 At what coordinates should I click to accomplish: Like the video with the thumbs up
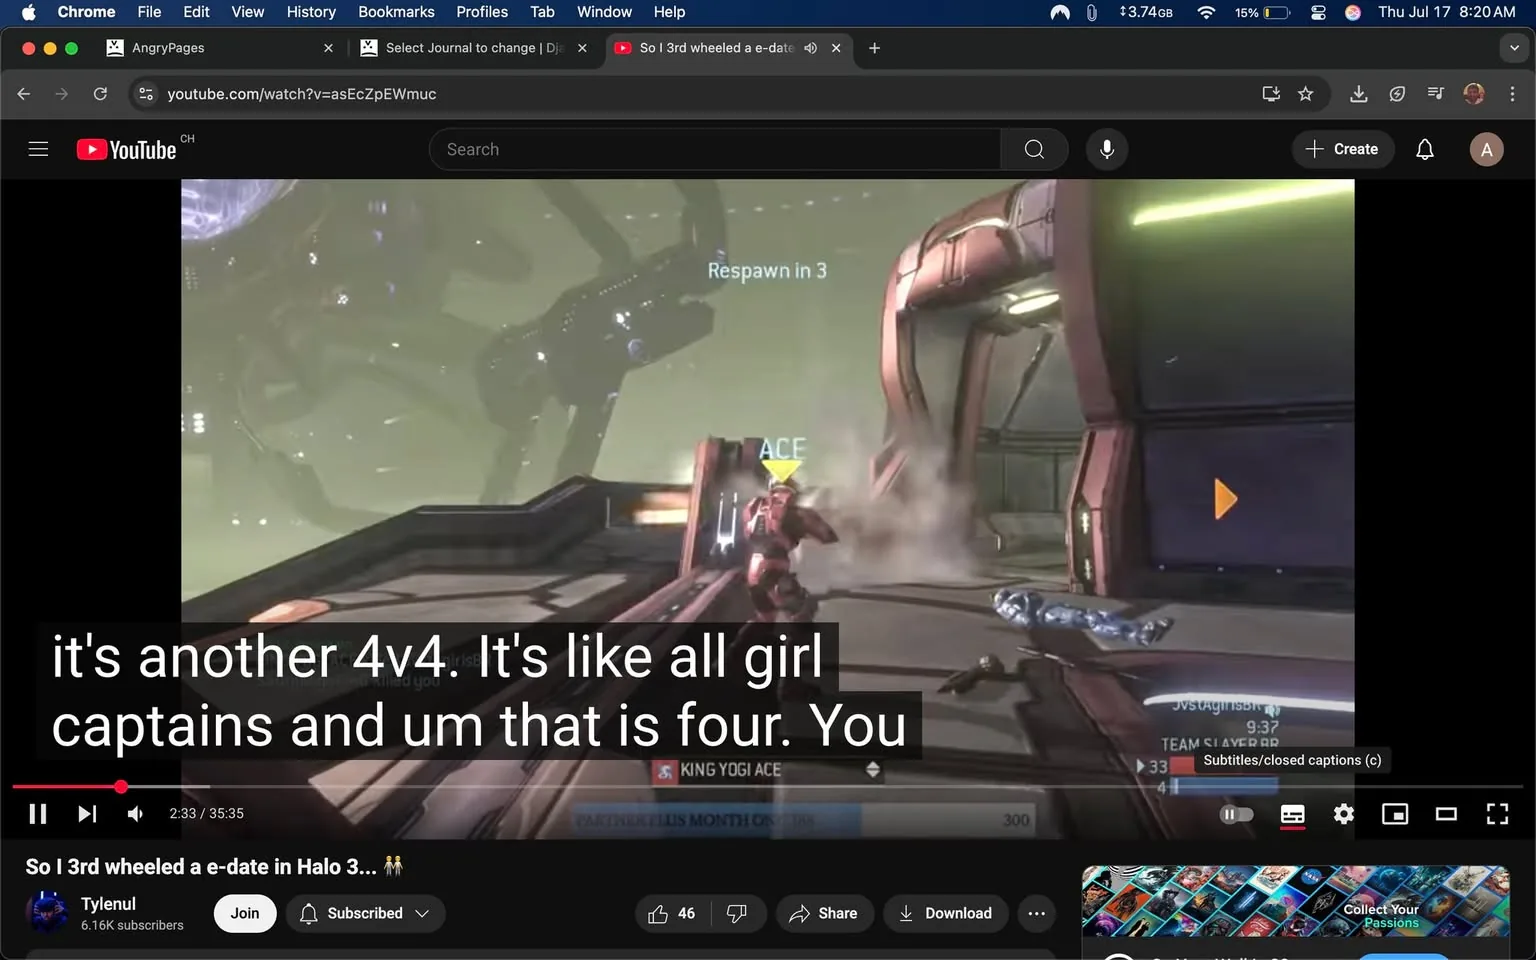[658, 913]
